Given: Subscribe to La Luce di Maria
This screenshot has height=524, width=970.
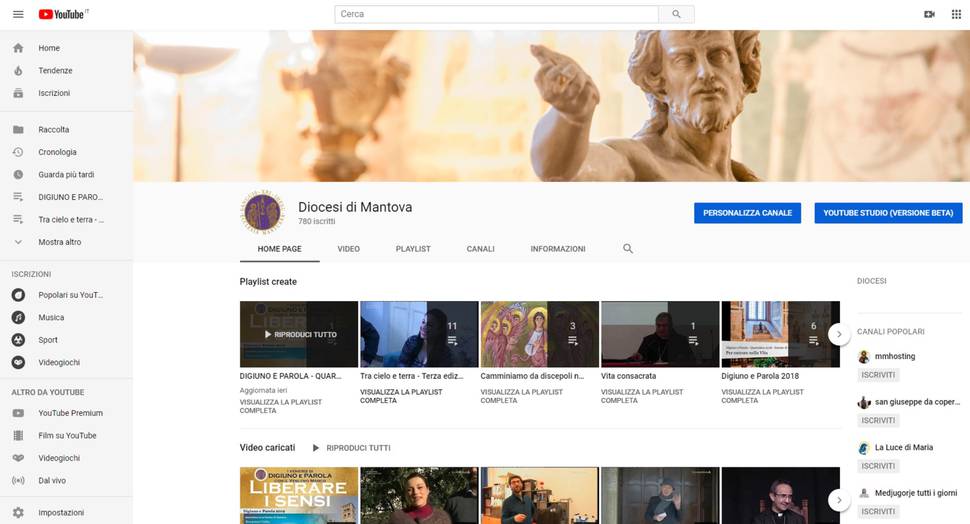Looking at the screenshot, I should [878, 466].
